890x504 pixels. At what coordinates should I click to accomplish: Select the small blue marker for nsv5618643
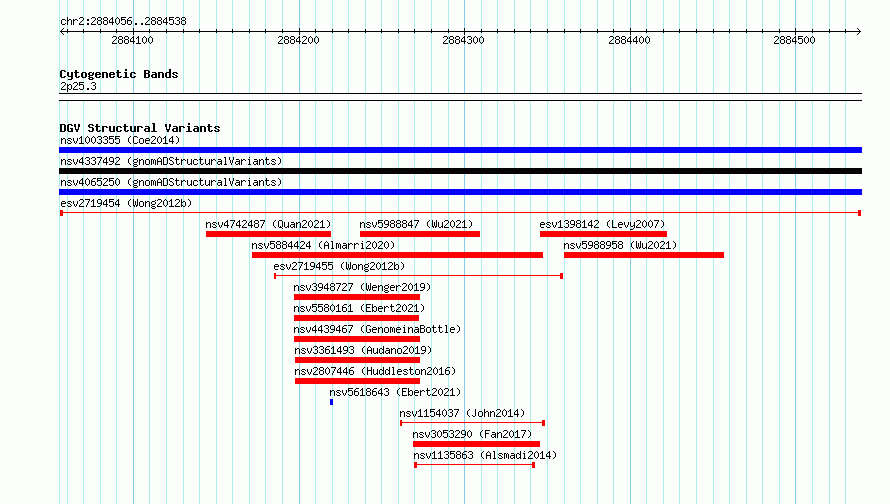tap(331, 402)
